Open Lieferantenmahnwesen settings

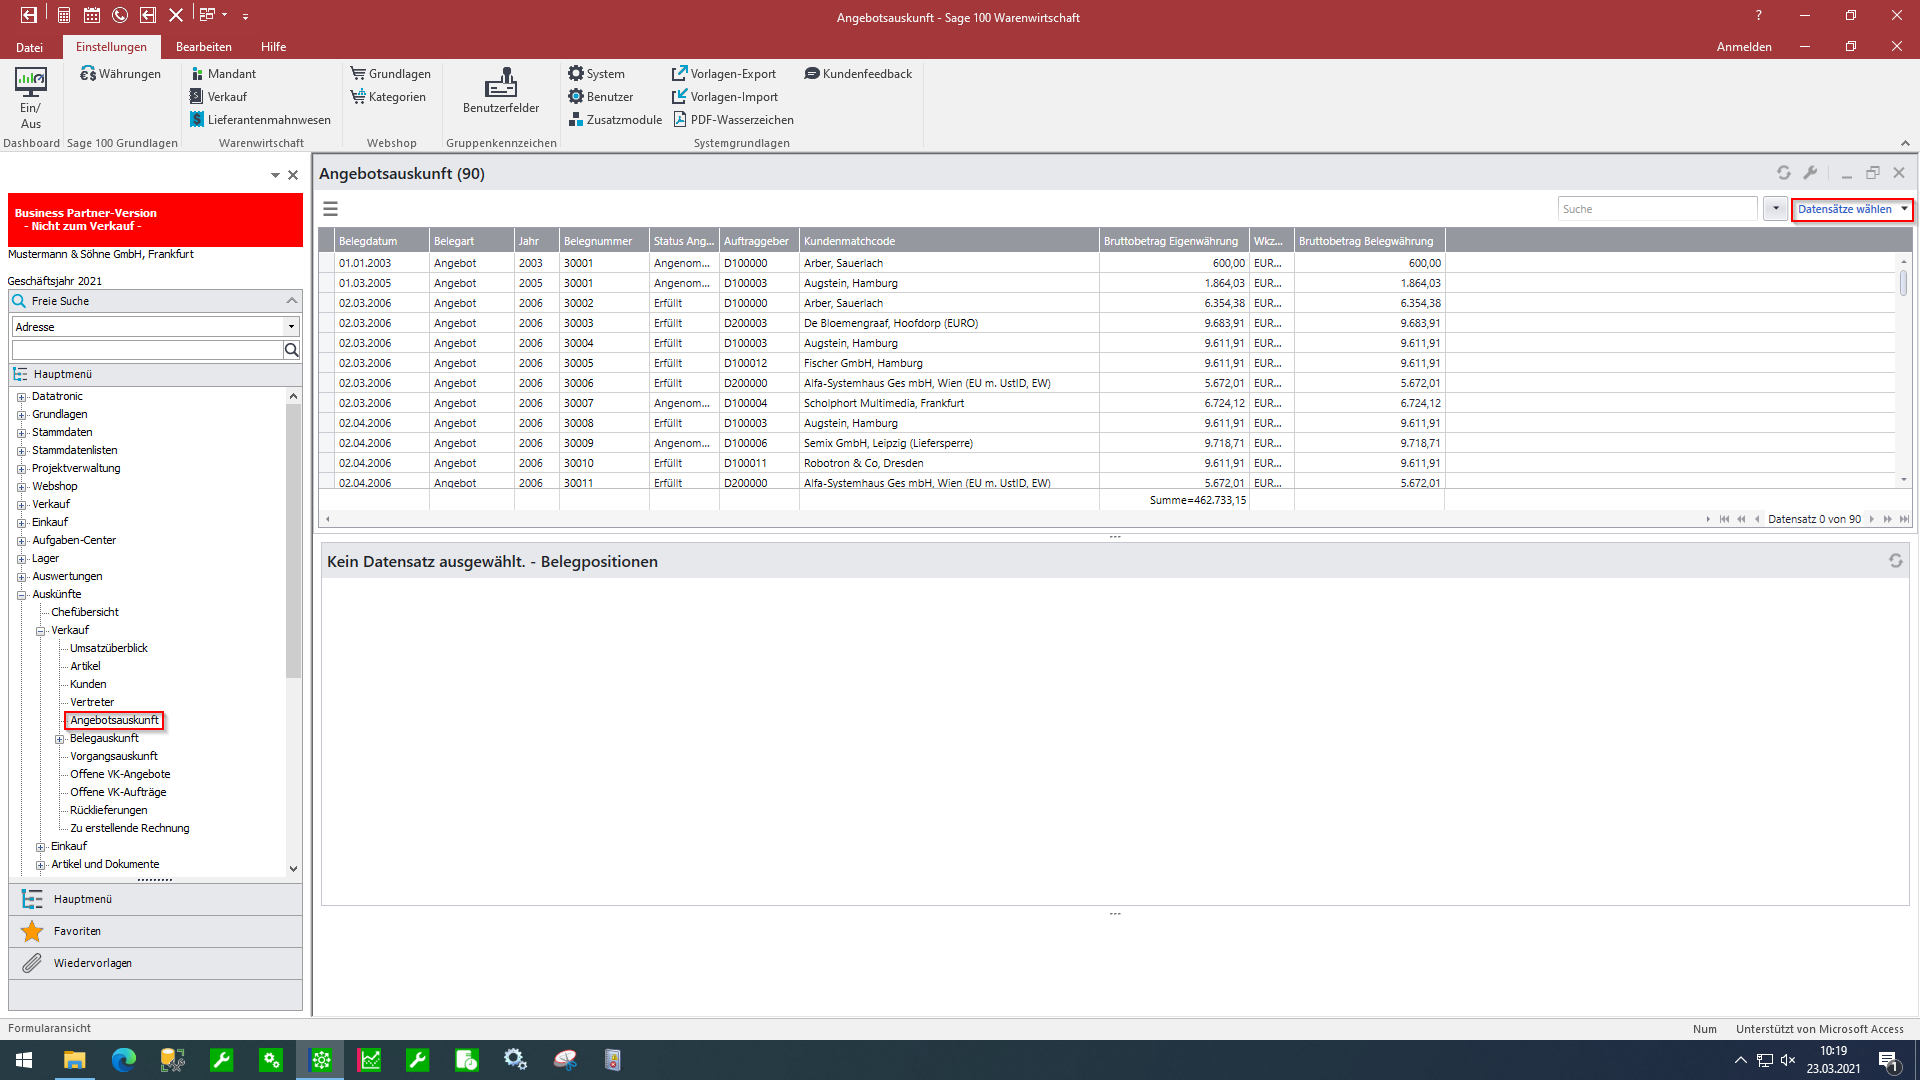pyautogui.click(x=260, y=120)
